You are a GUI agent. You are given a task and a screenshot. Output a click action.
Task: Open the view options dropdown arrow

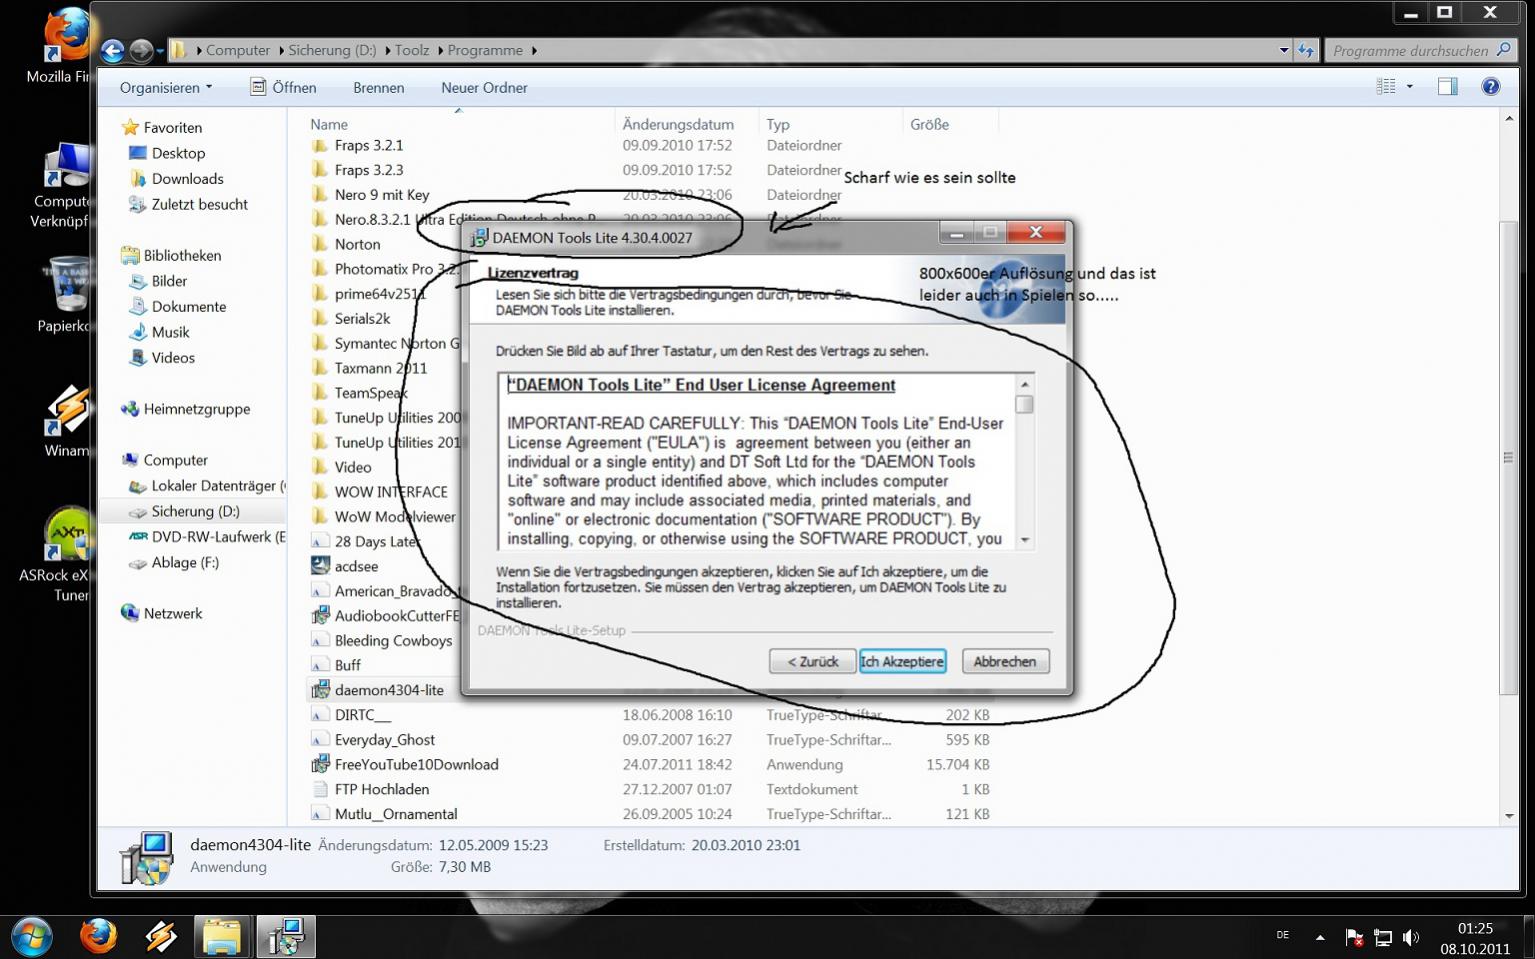[x=1410, y=87]
